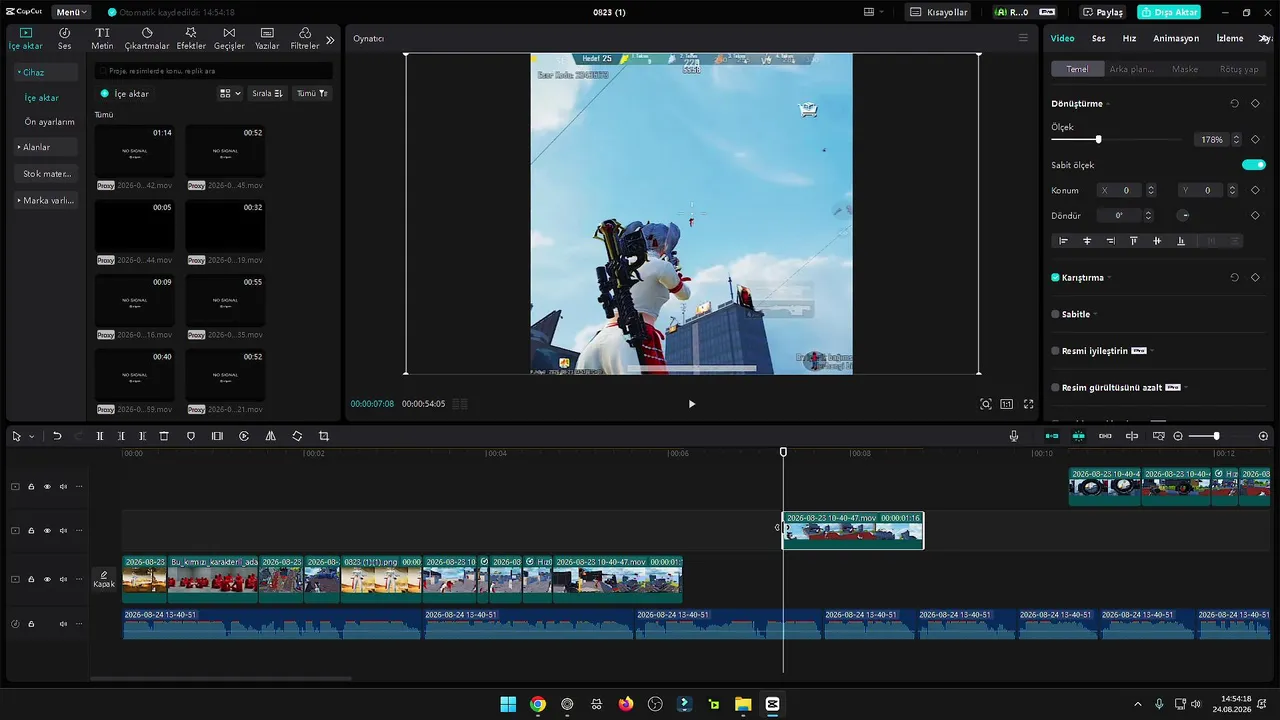1280x720 pixels.
Task: Click the rotate icon in timeline toolbar
Action: (297, 436)
